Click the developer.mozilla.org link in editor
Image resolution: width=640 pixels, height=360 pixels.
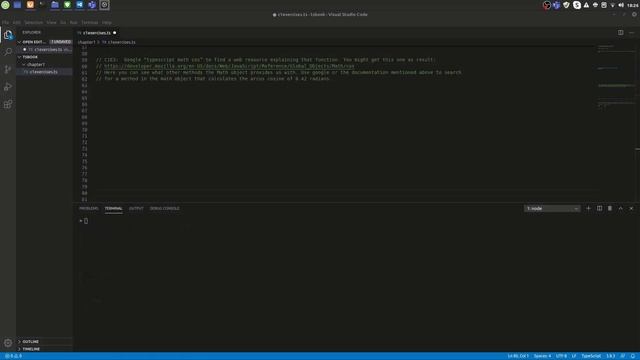229,66
